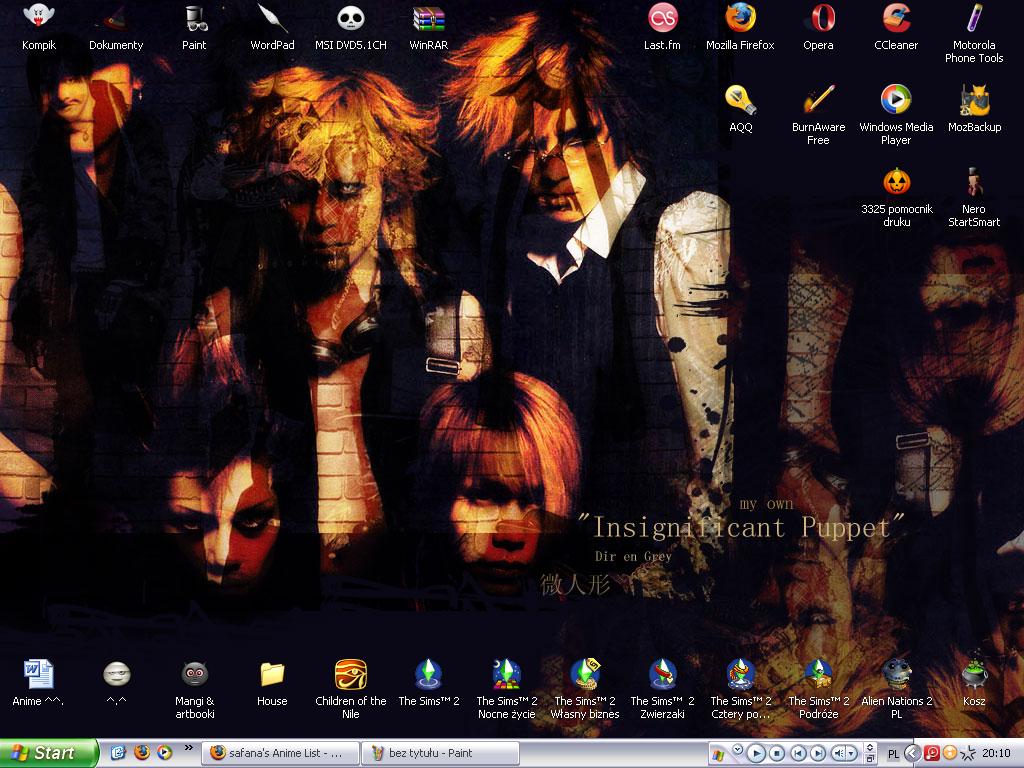Click the Mozilla Firefox desktop shortcut
The height and width of the screenshot is (768, 1024).
click(740, 27)
